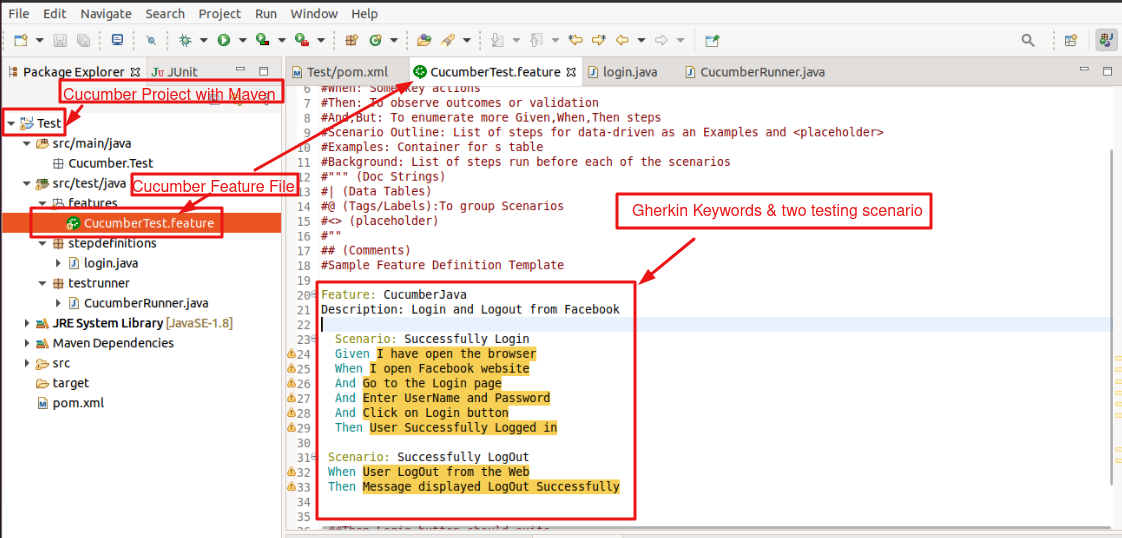Open the Run configurations dropdown arrow
Image resolution: width=1122 pixels, height=538 pixels.
tap(243, 41)
